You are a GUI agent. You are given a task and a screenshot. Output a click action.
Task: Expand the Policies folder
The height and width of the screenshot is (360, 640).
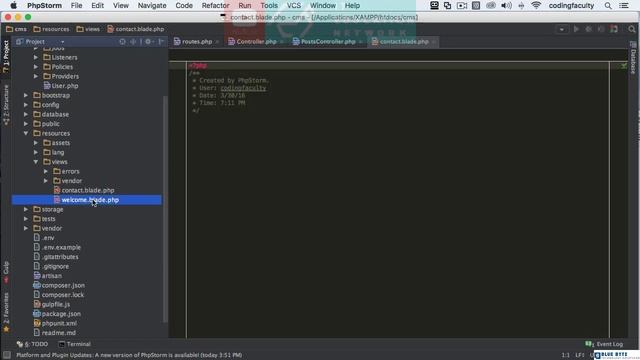36,67
